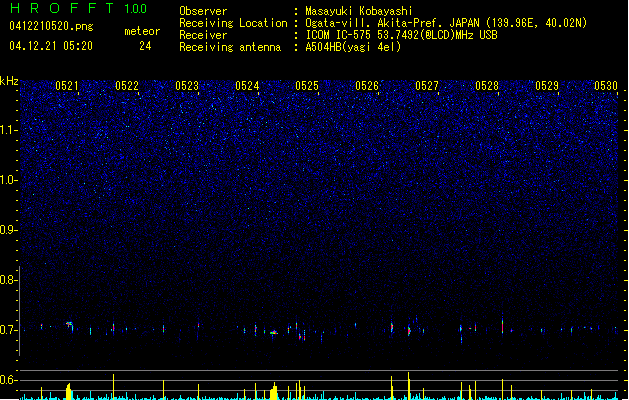This screenshot has height=400, width=629.
Task: Click the antenna value A504HB(yagi 4el)
Action: 353,47
